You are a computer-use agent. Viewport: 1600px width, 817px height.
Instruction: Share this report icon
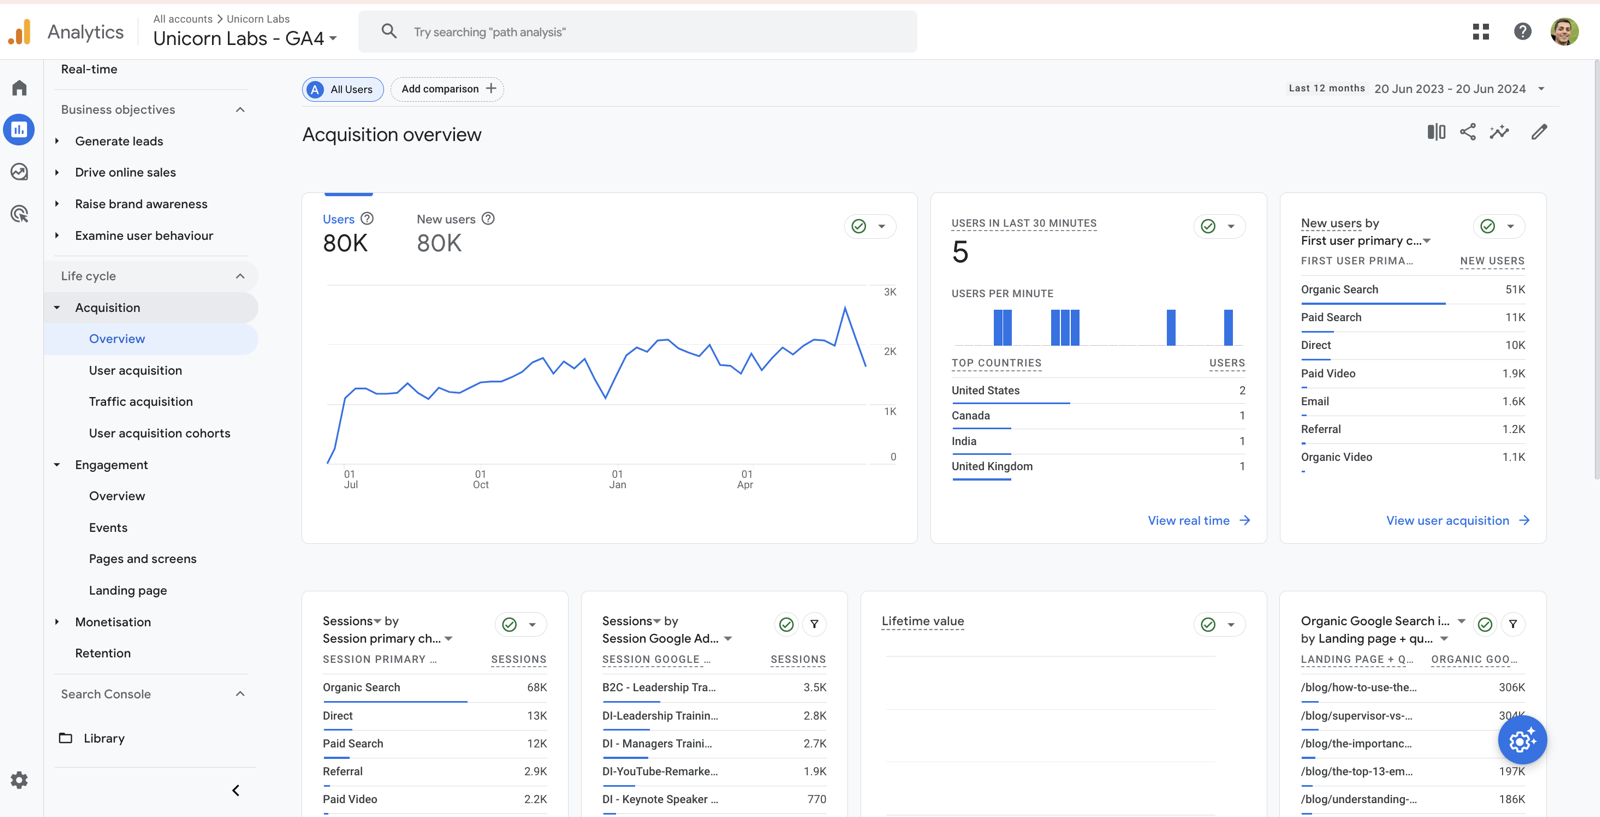pos(1467,132)
